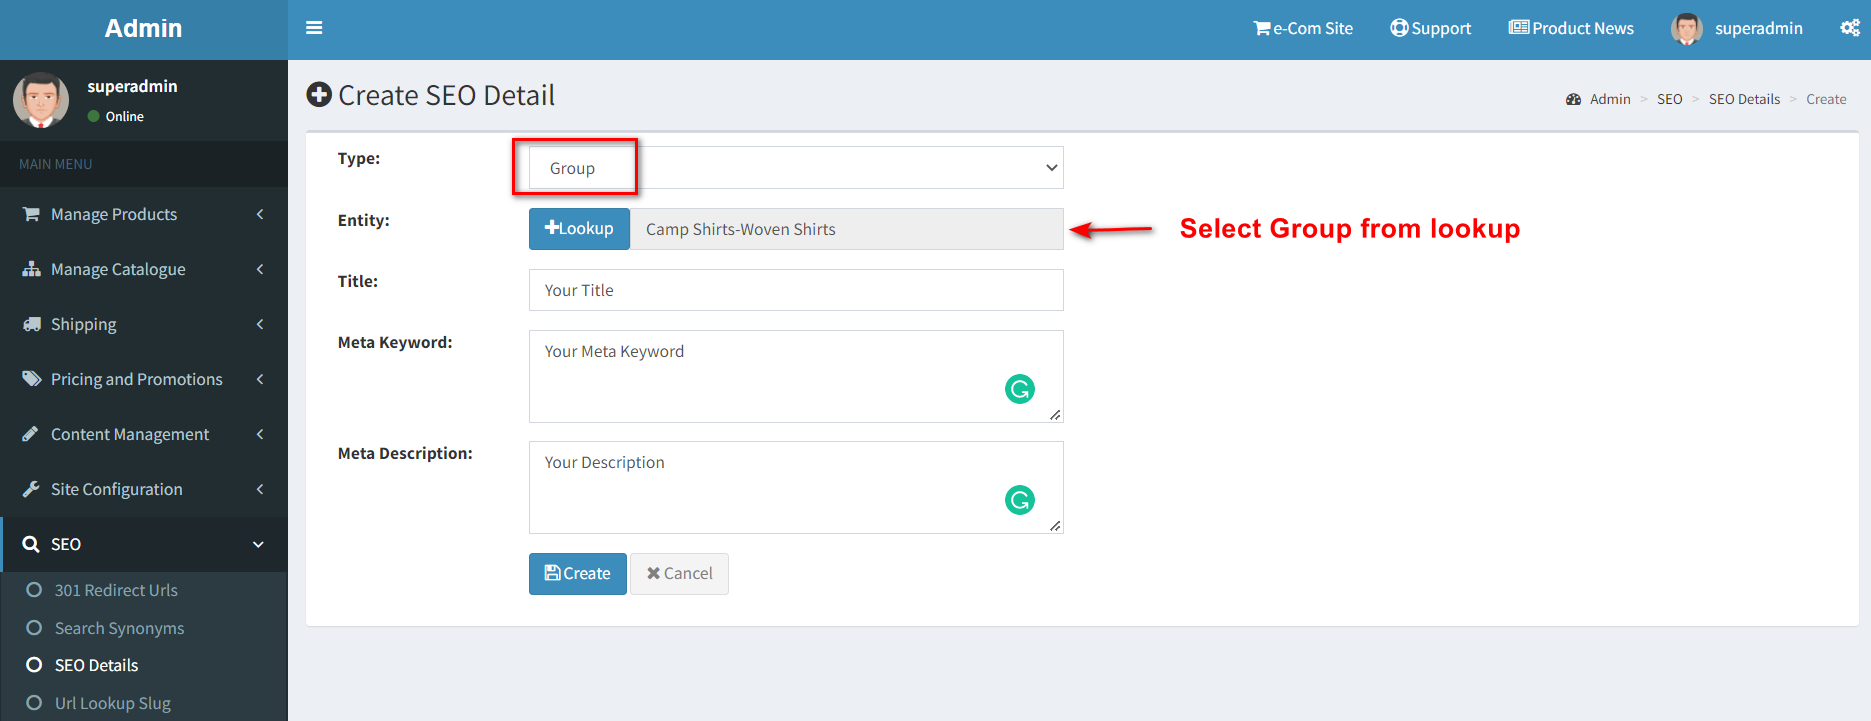Open the Site Configuration menu
The width and height of the screenshot is (1871, 721).
pos(144,489)
